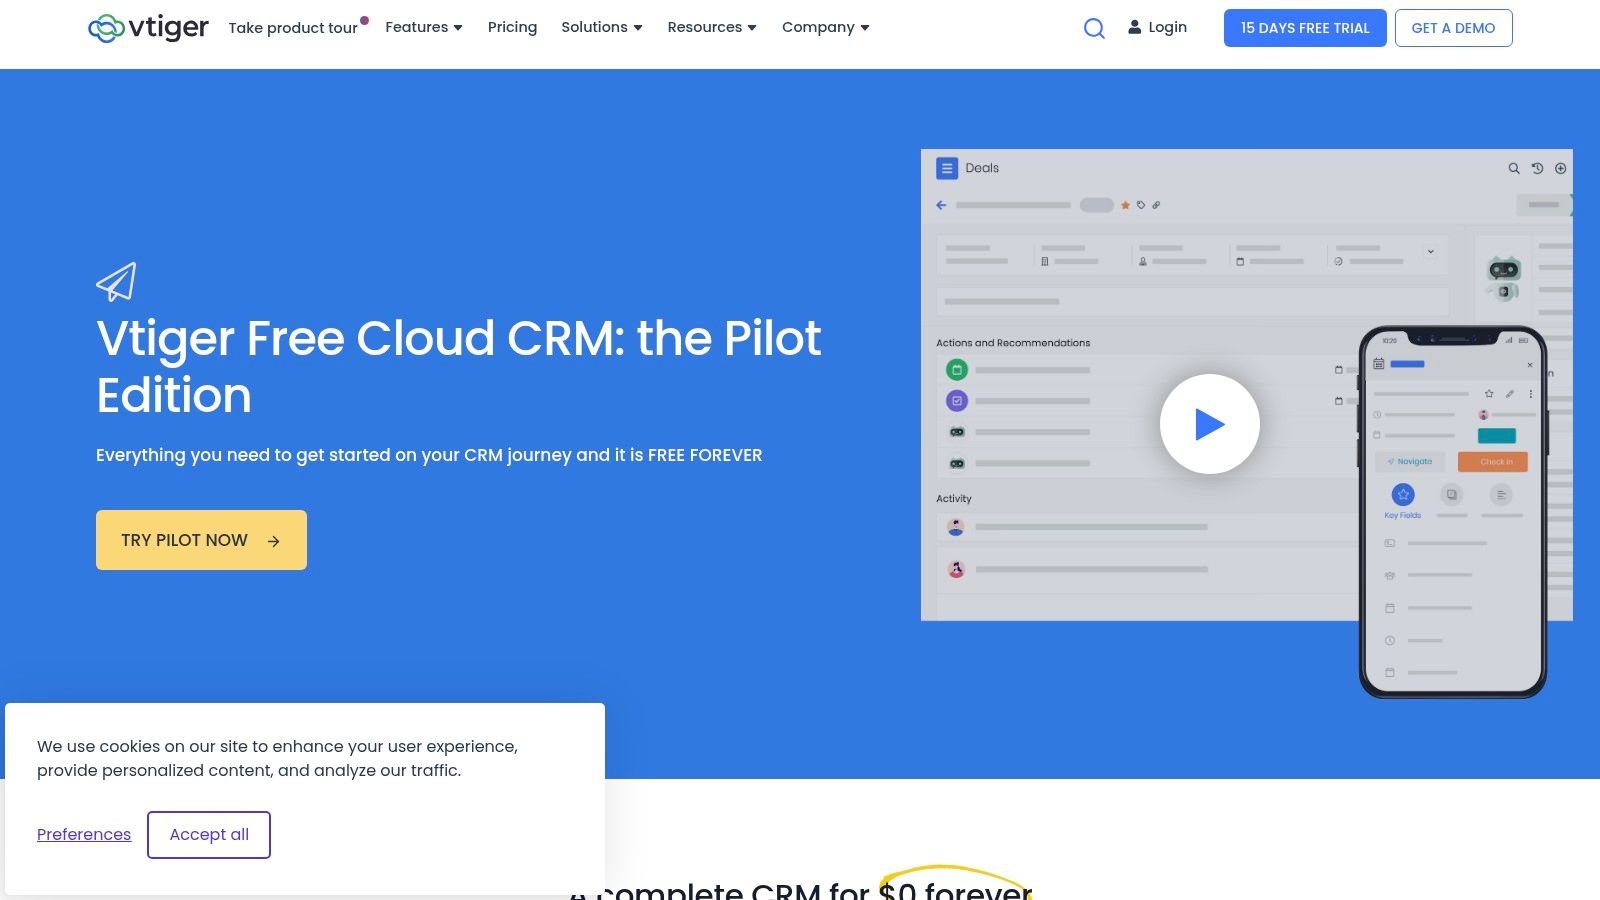Click the back arrow in the Deals record view
The width and height of the screenshot is (1600, 900).
(941, 204)
